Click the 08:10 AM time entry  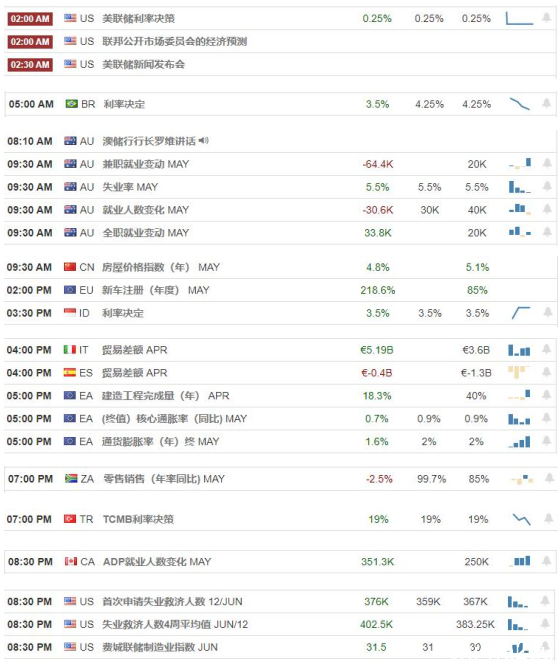tap(30, 141)
